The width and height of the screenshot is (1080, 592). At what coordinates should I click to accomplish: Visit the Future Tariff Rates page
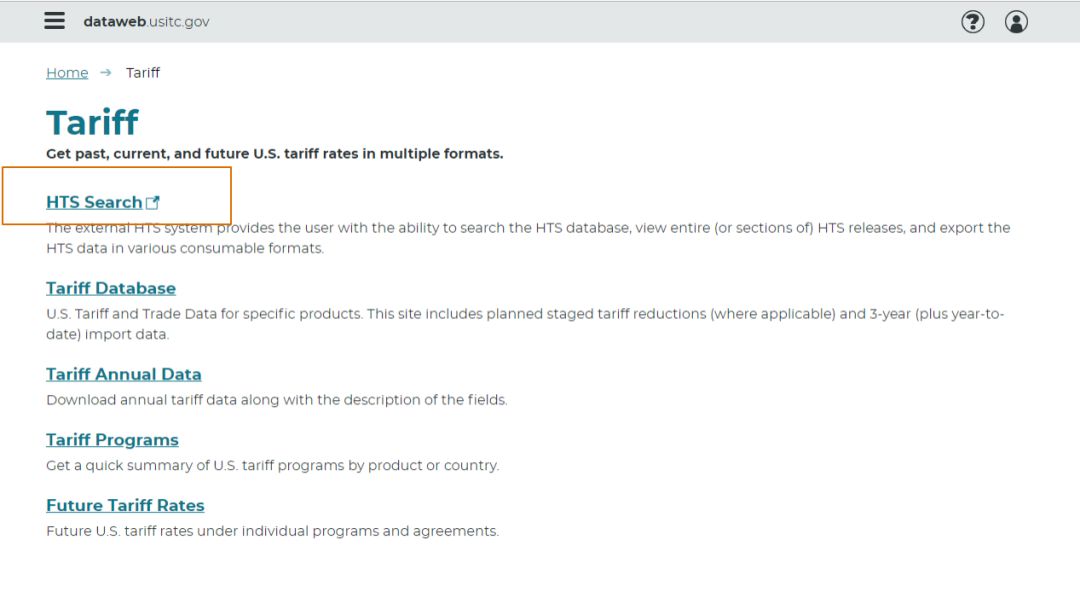pos(125,506)
